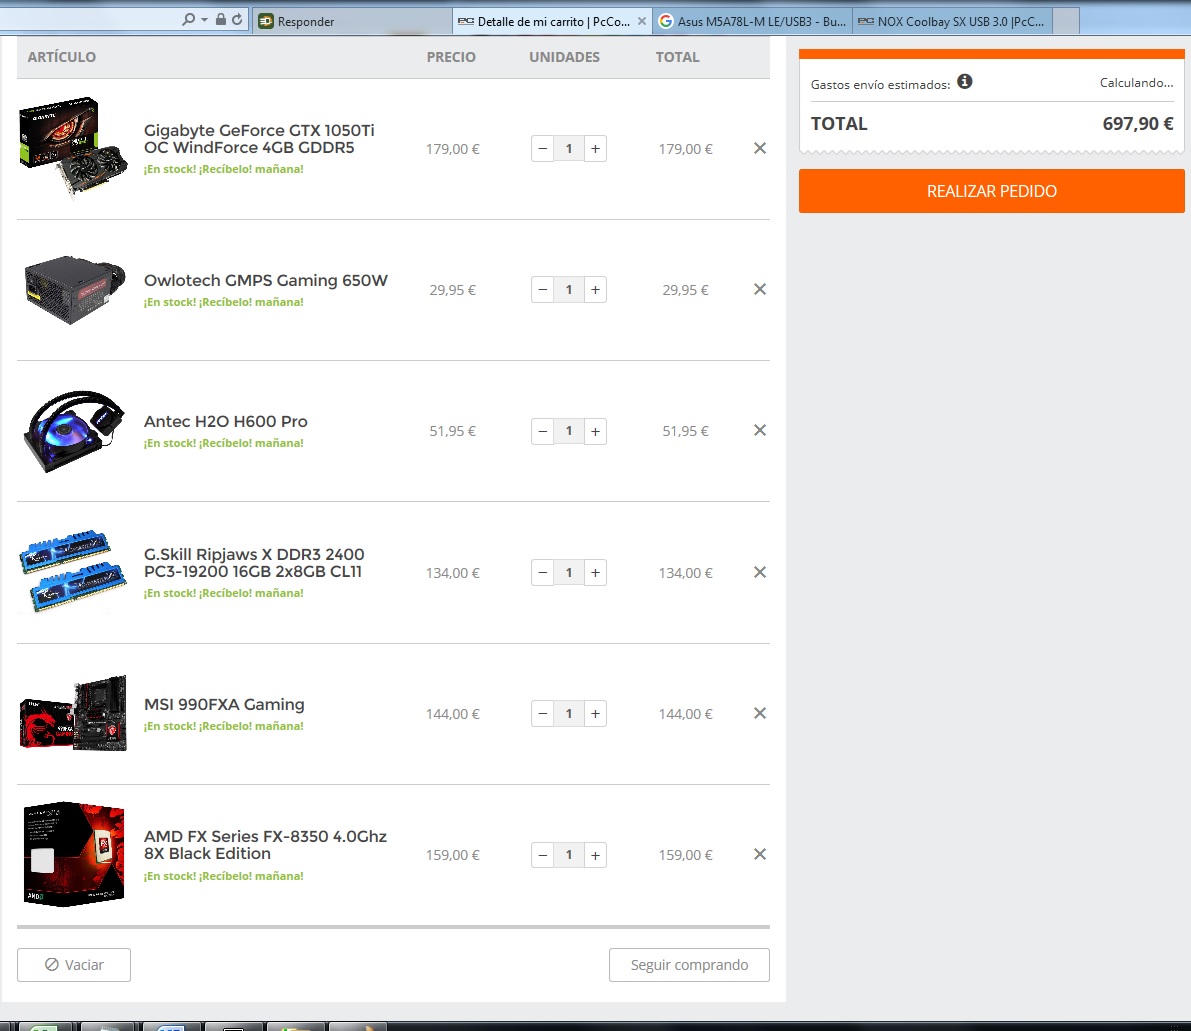The image size is (1191, 1031).
Task: Click Seguir comprando button
Action: point(689,965)
